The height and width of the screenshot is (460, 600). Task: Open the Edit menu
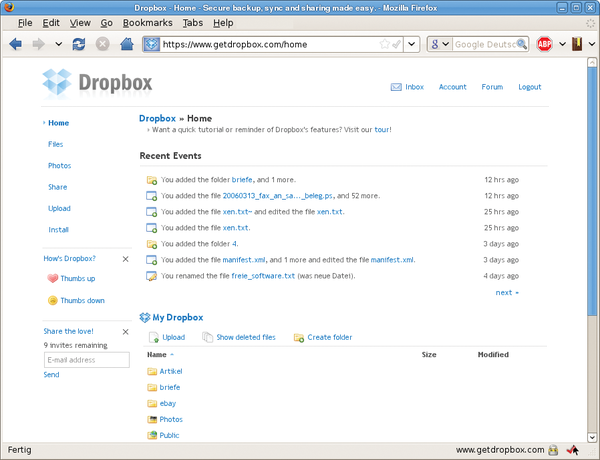(x=51, y=23)
